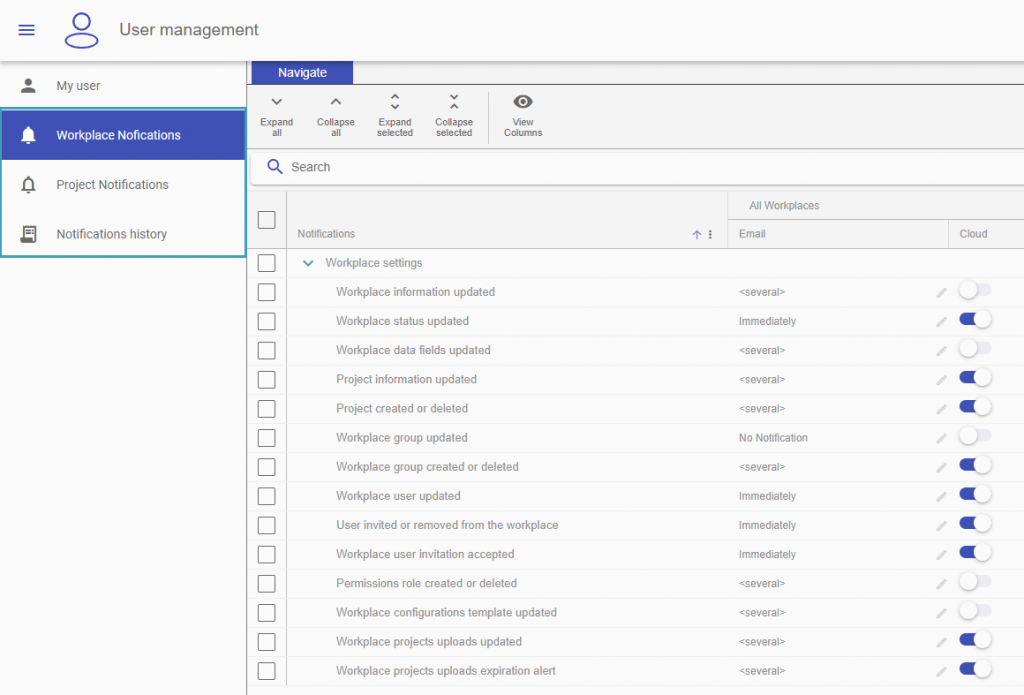Click 'Workplace projects uploads expiration alert' label

coord(446,671)
